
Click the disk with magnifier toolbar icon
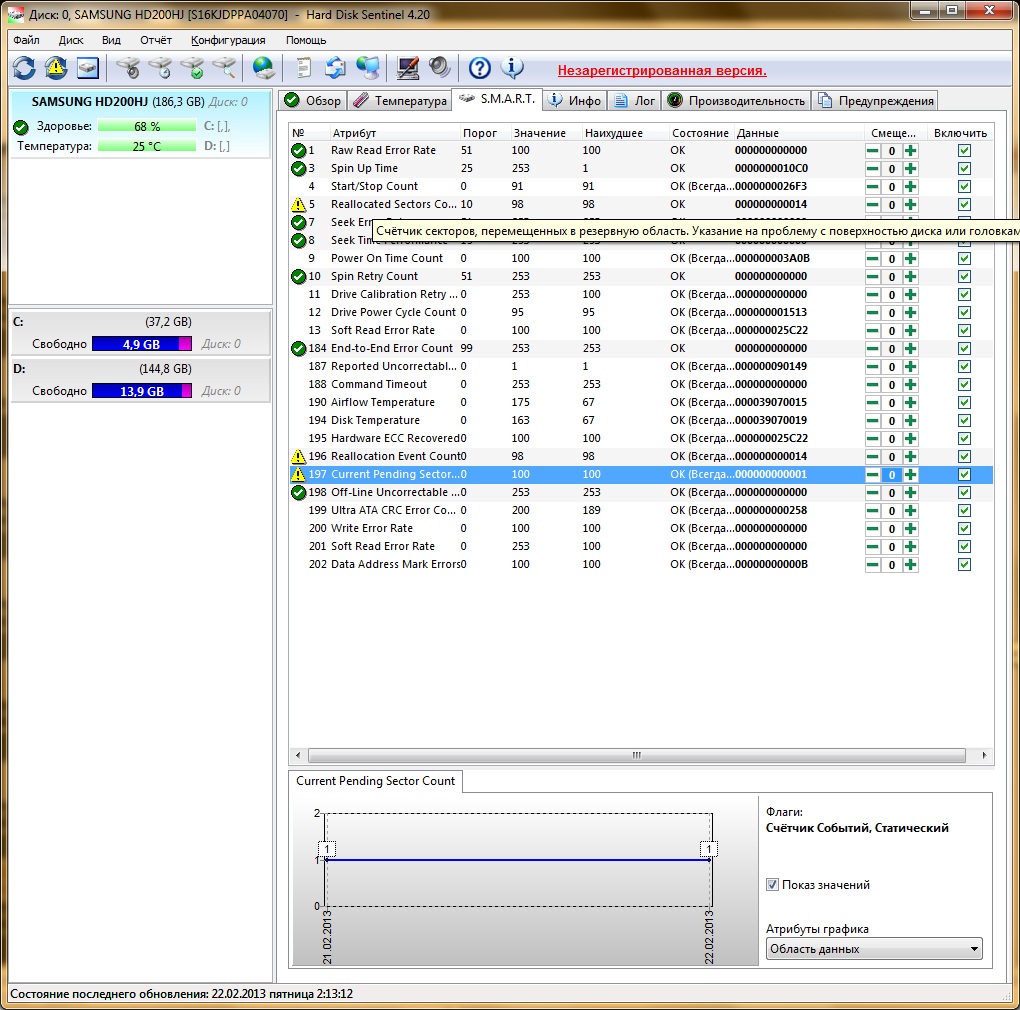(225, 68)
